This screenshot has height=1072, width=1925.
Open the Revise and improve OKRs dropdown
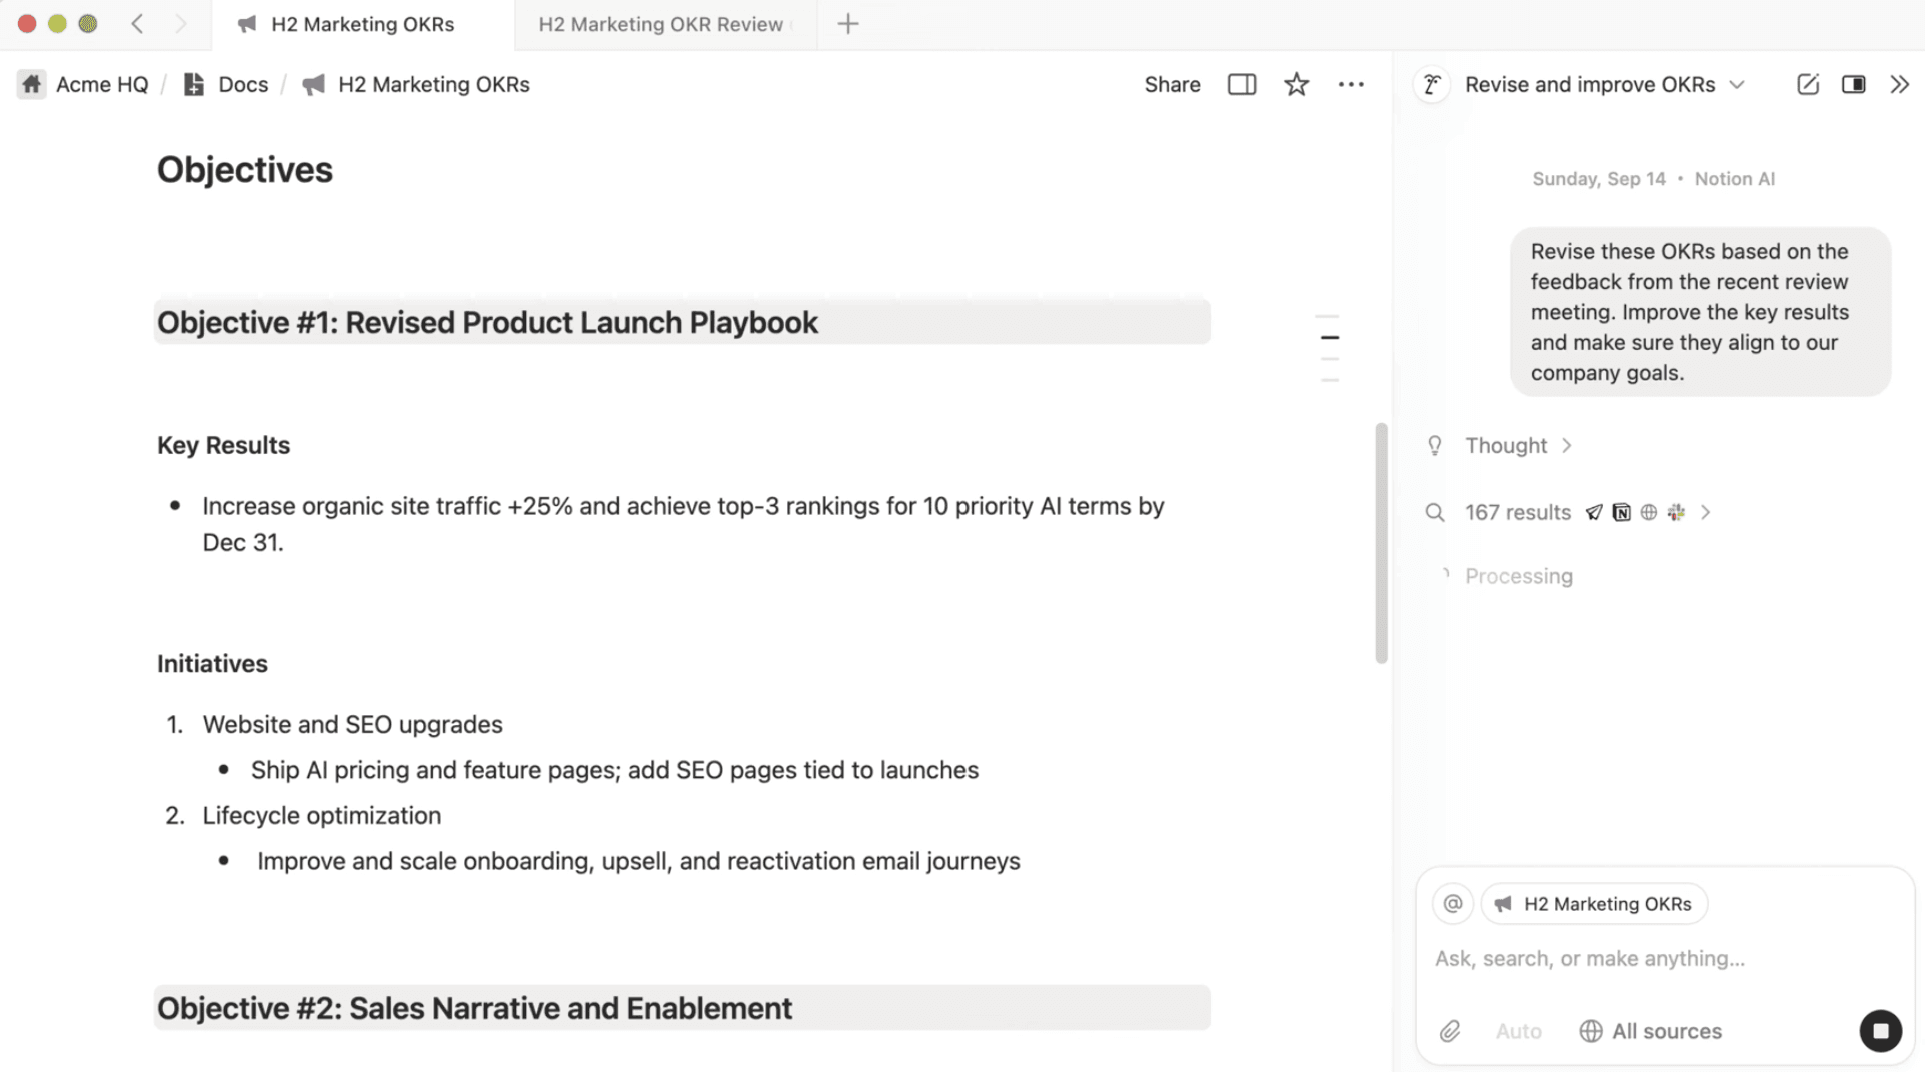pyautogui.click(x=1737, y=84)
